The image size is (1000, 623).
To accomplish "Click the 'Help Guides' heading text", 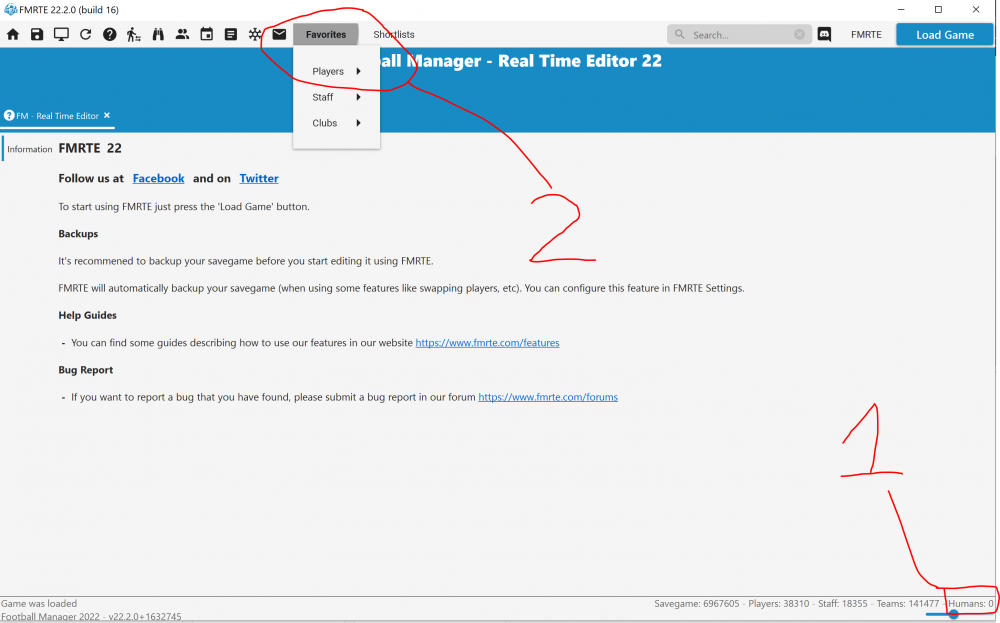I will [87, 315].
